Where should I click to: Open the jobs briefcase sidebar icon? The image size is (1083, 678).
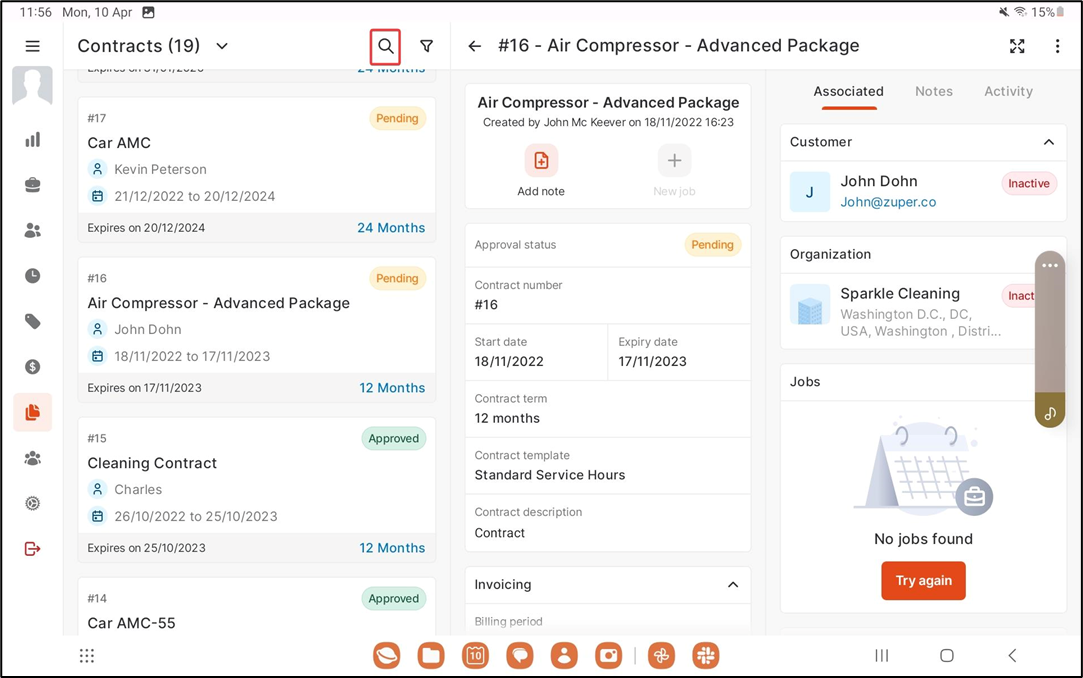(x=33, y=185)
